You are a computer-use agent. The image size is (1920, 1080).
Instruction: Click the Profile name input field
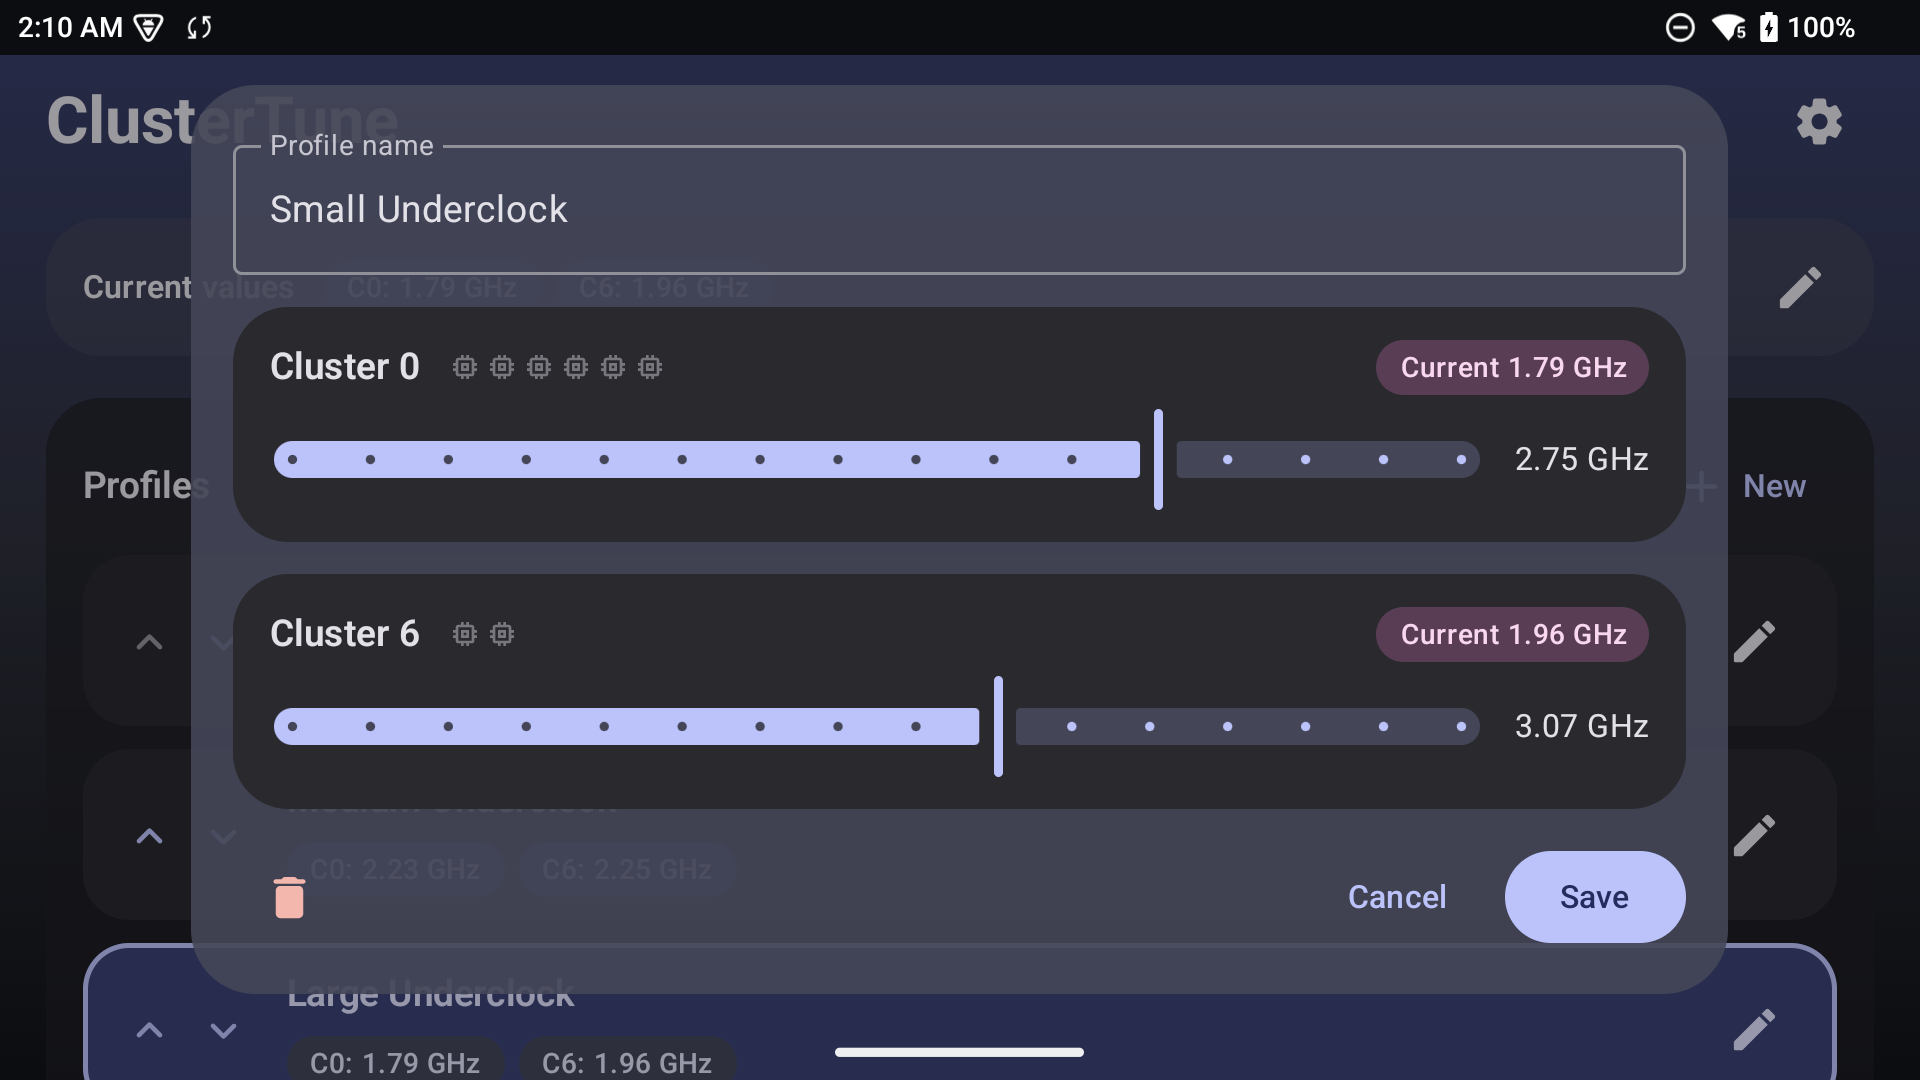click(959, 210)
